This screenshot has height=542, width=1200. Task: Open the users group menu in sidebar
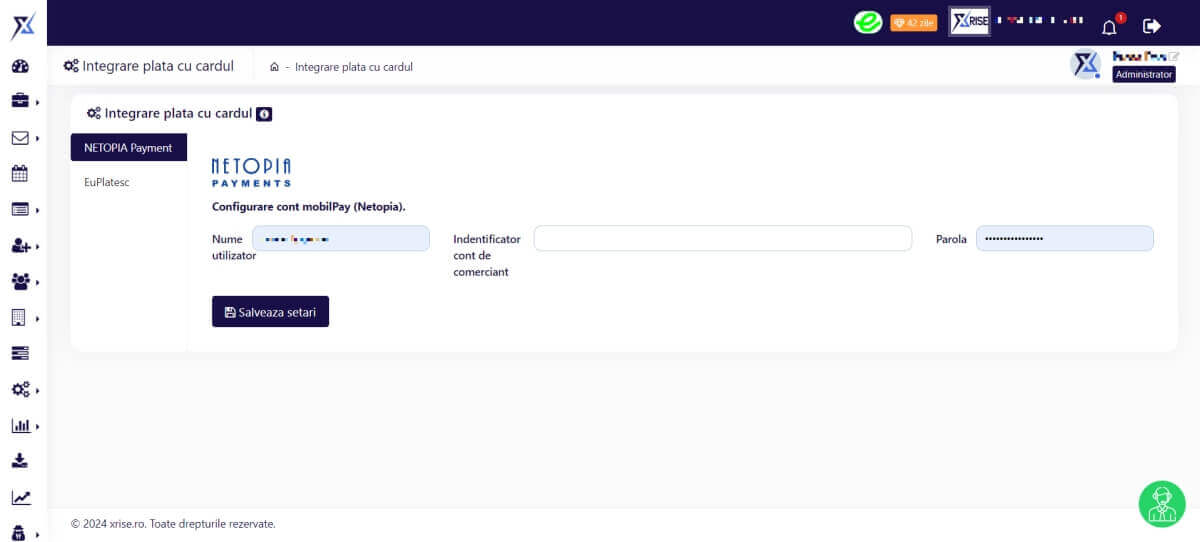tap(20, 281)
